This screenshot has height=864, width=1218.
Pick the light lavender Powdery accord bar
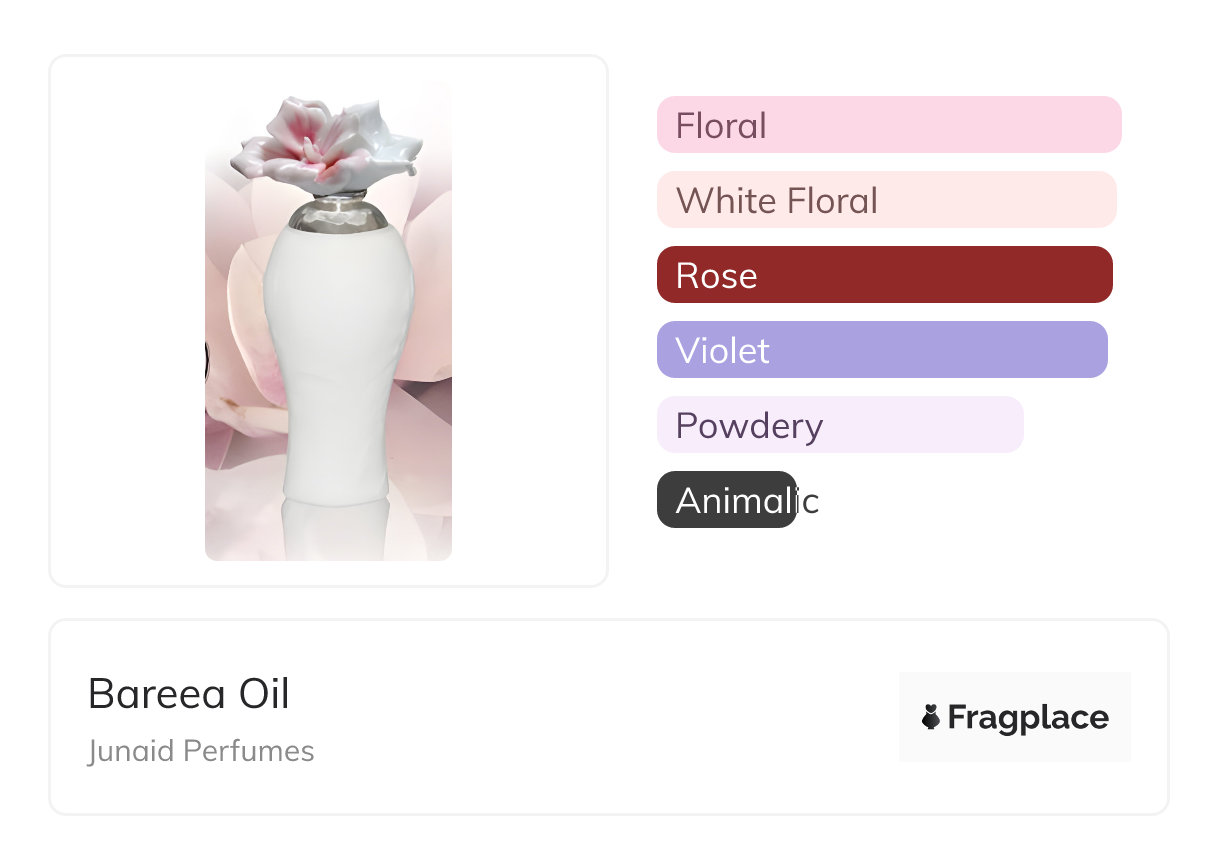(x=840, y=425)
